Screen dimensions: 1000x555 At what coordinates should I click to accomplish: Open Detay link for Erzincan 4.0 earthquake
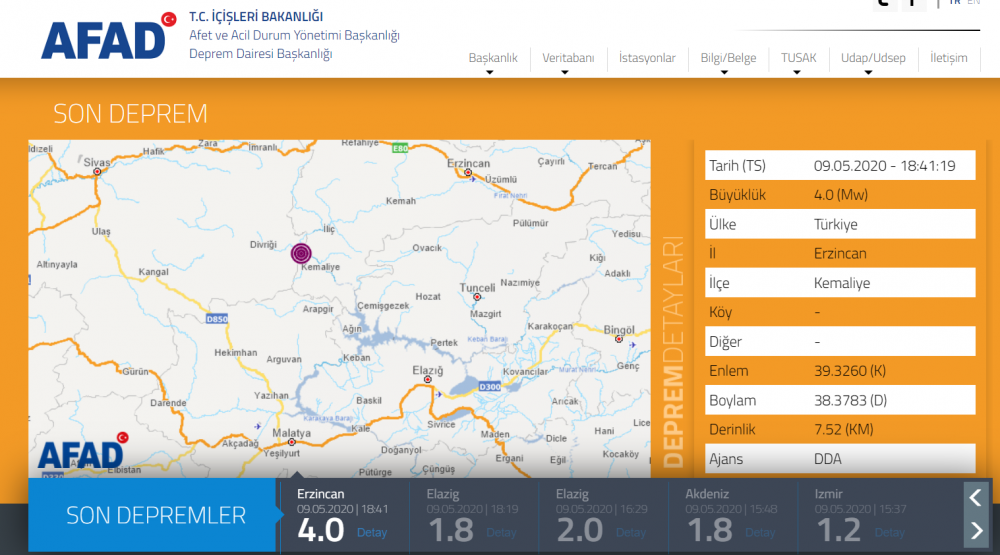click(x=372, y=532)
